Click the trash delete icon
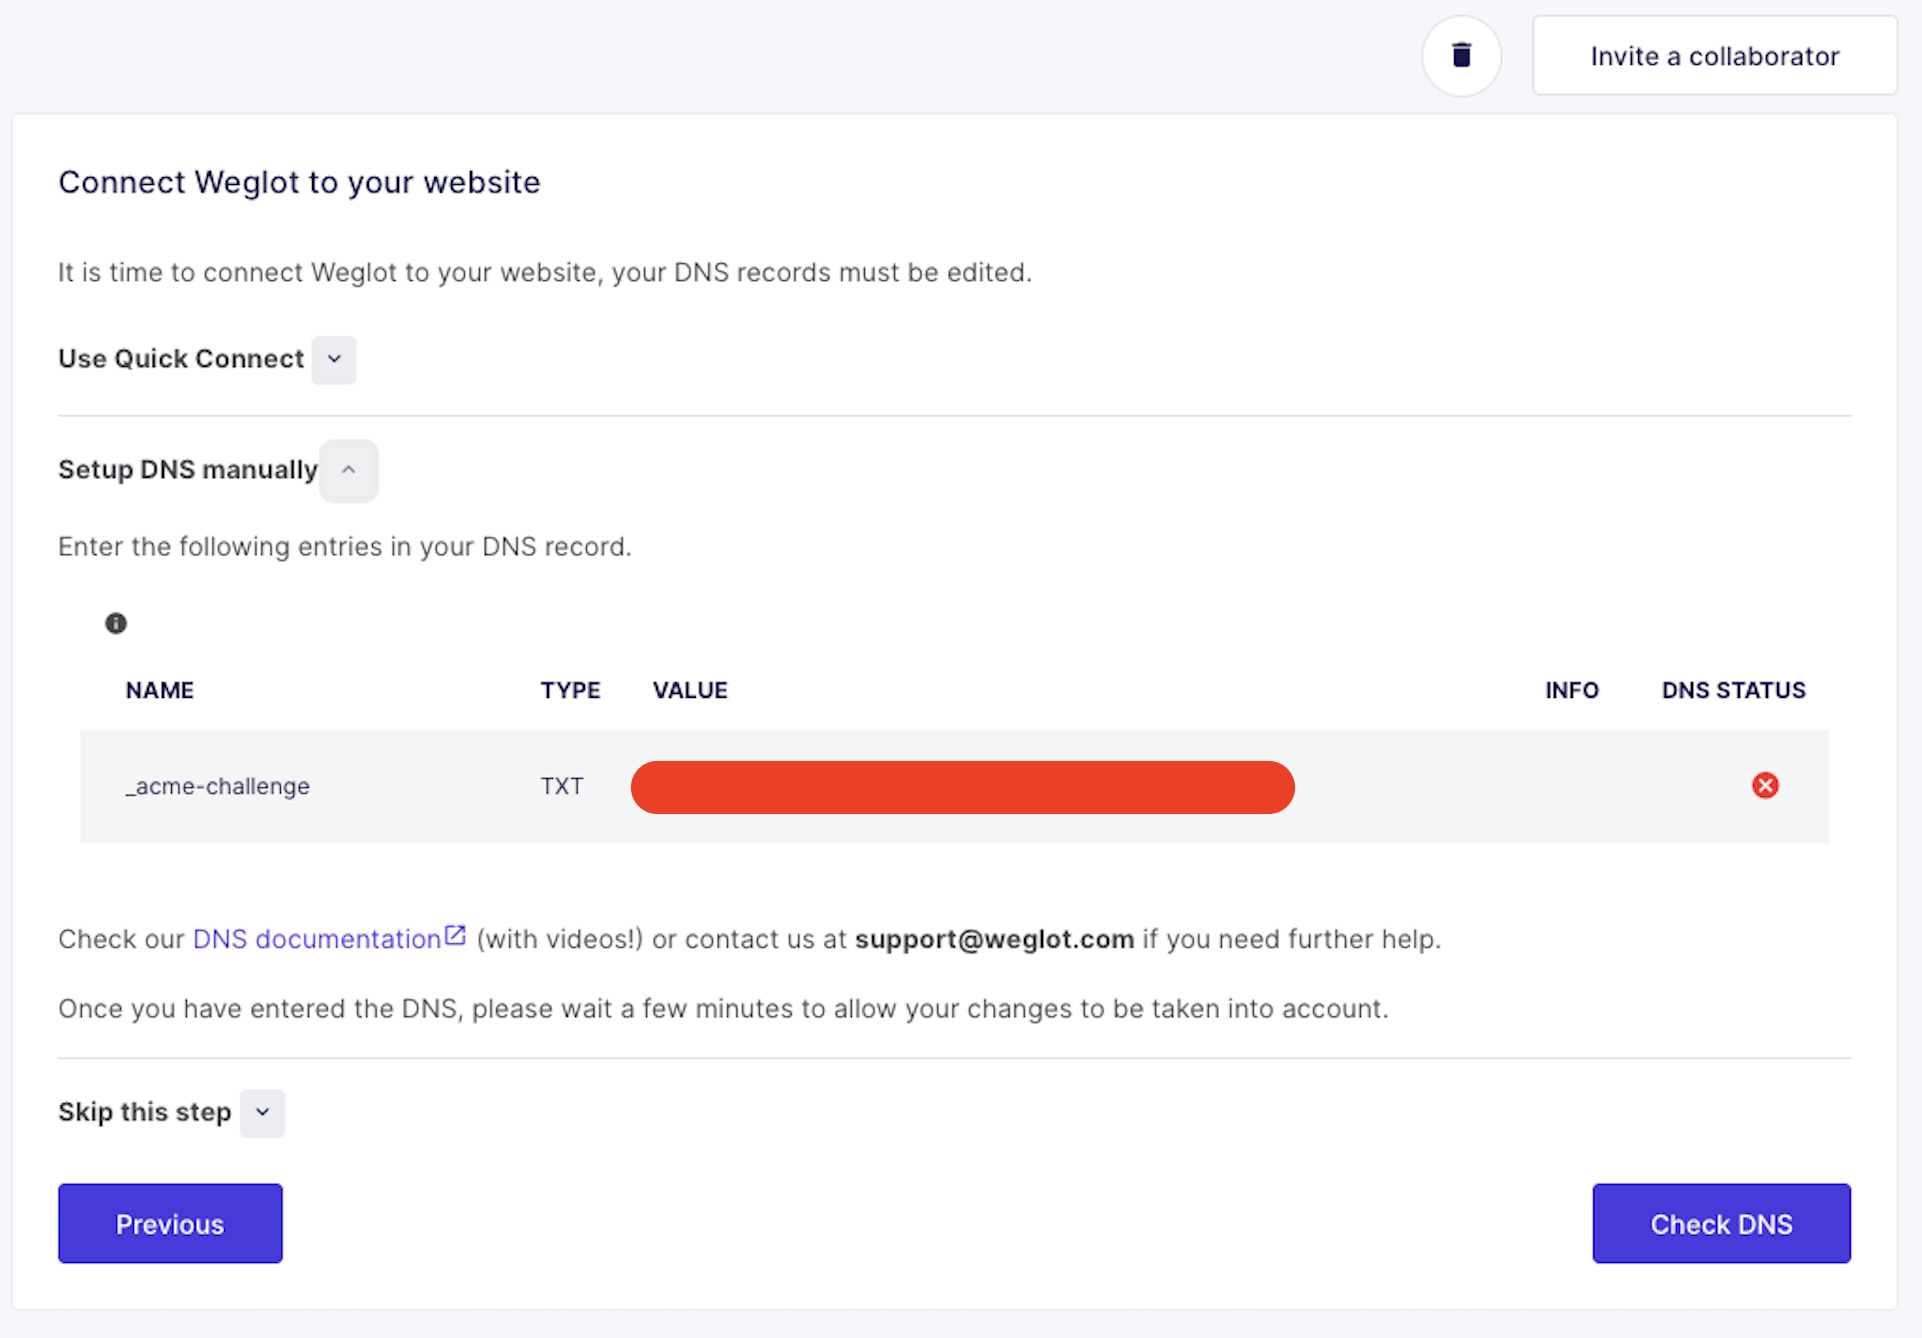This screenshot has height=1338, width=1922. pyautogui.click(x=1461, y=56)
